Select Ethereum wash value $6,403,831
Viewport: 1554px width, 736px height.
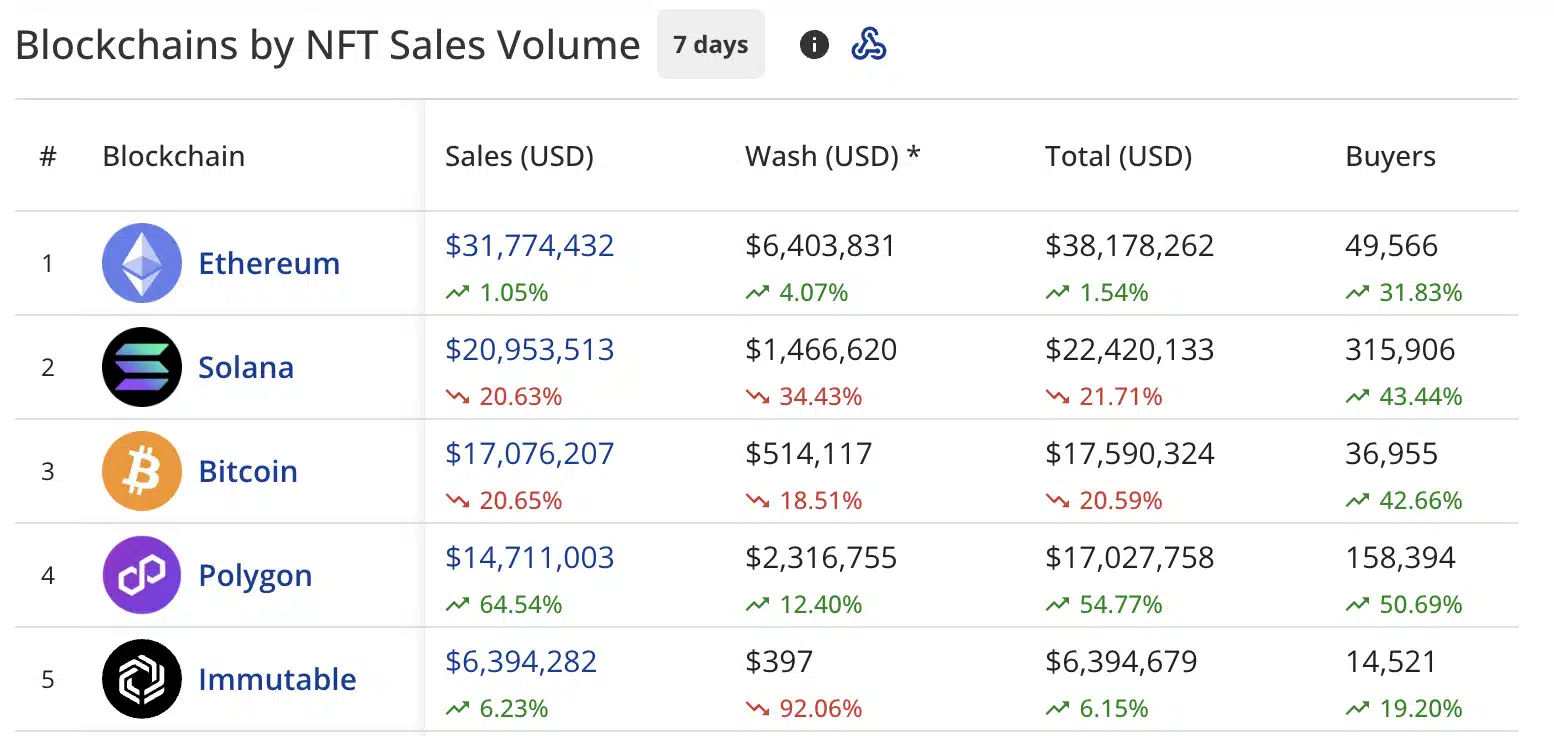point(820,245)
